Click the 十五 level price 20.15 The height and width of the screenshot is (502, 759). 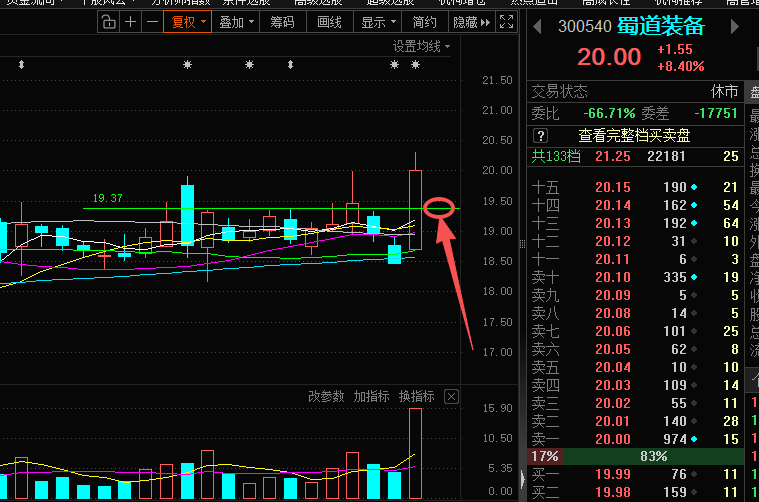613,187
